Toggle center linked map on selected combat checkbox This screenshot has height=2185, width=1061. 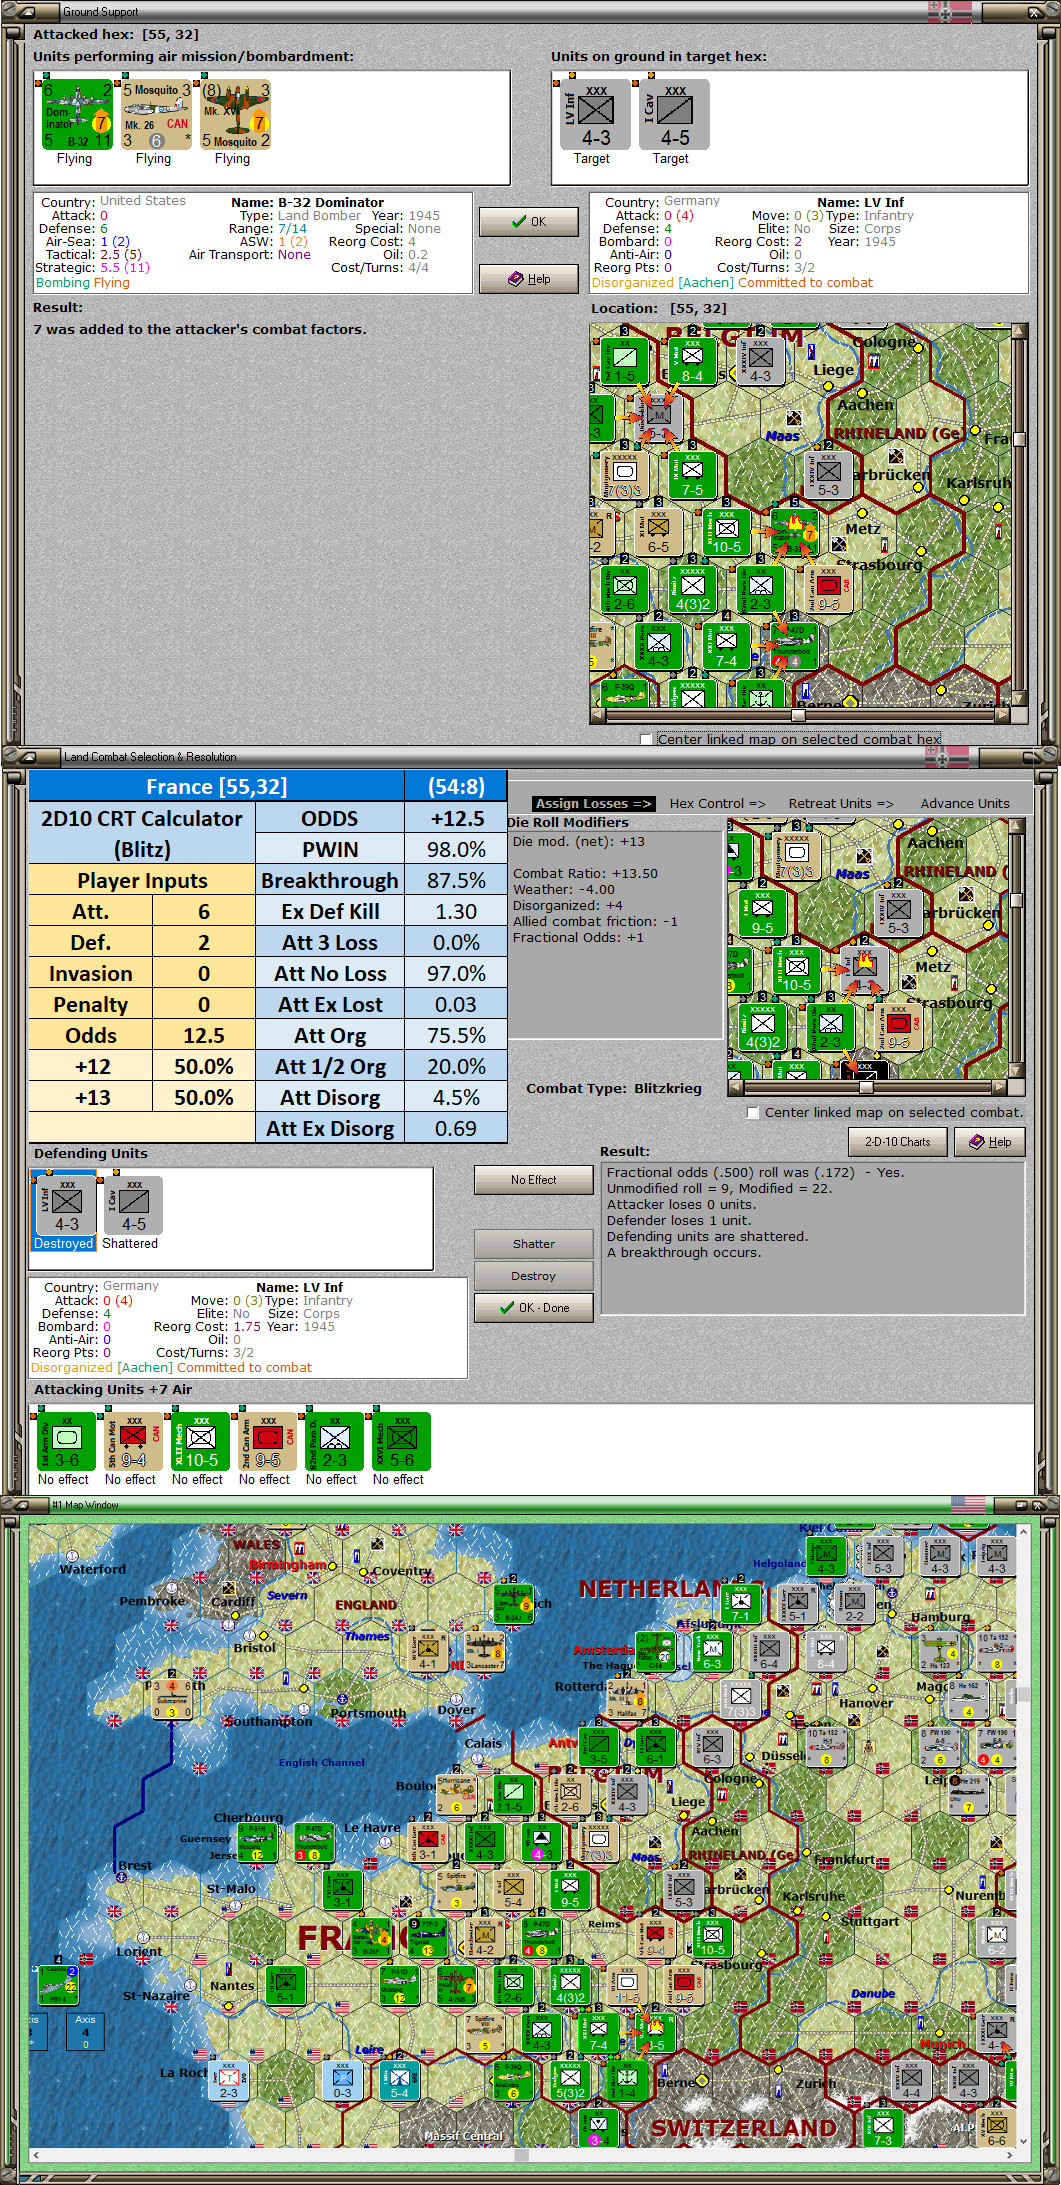pos(753,1112)
